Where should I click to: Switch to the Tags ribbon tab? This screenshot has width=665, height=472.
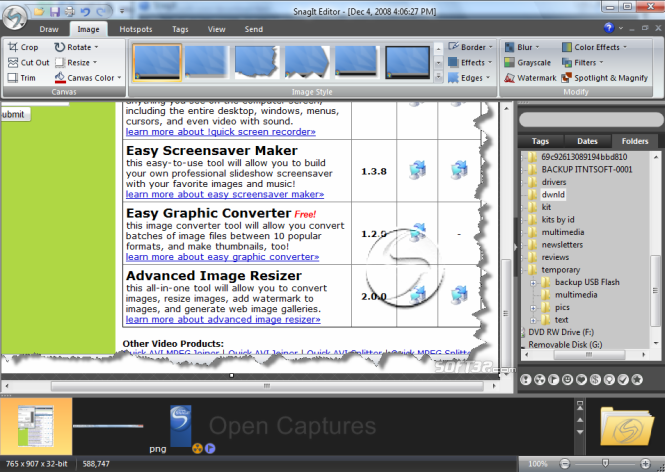pos(180,29)
